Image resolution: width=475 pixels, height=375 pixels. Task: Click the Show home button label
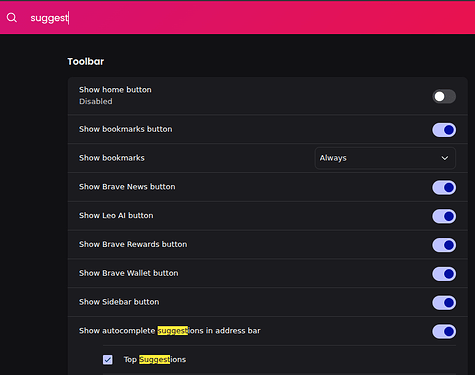[x=115, y=90]
